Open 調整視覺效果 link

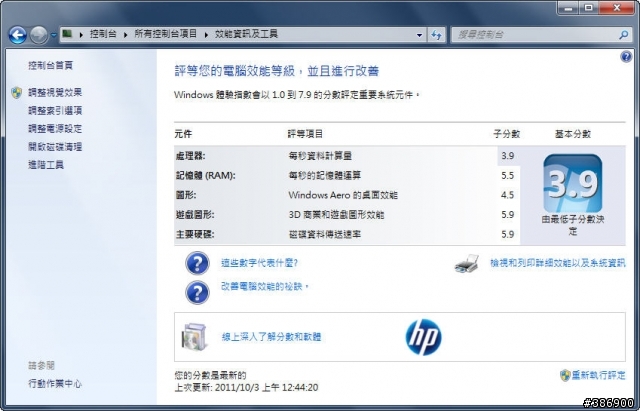point(55,93)
